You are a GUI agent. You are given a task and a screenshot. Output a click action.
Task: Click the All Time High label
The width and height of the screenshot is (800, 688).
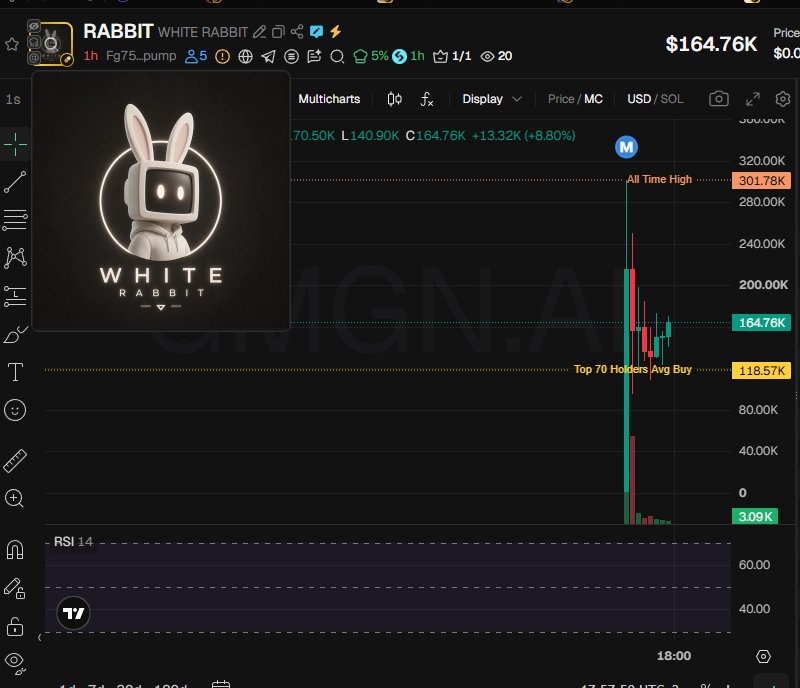click(x=659, y=179)
